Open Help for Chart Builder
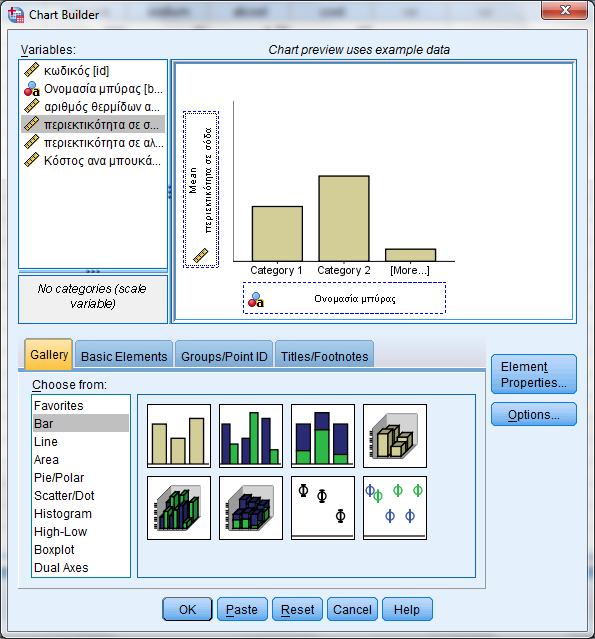The width and height of the screenshot is (595, 639). [x=407, y=609]
